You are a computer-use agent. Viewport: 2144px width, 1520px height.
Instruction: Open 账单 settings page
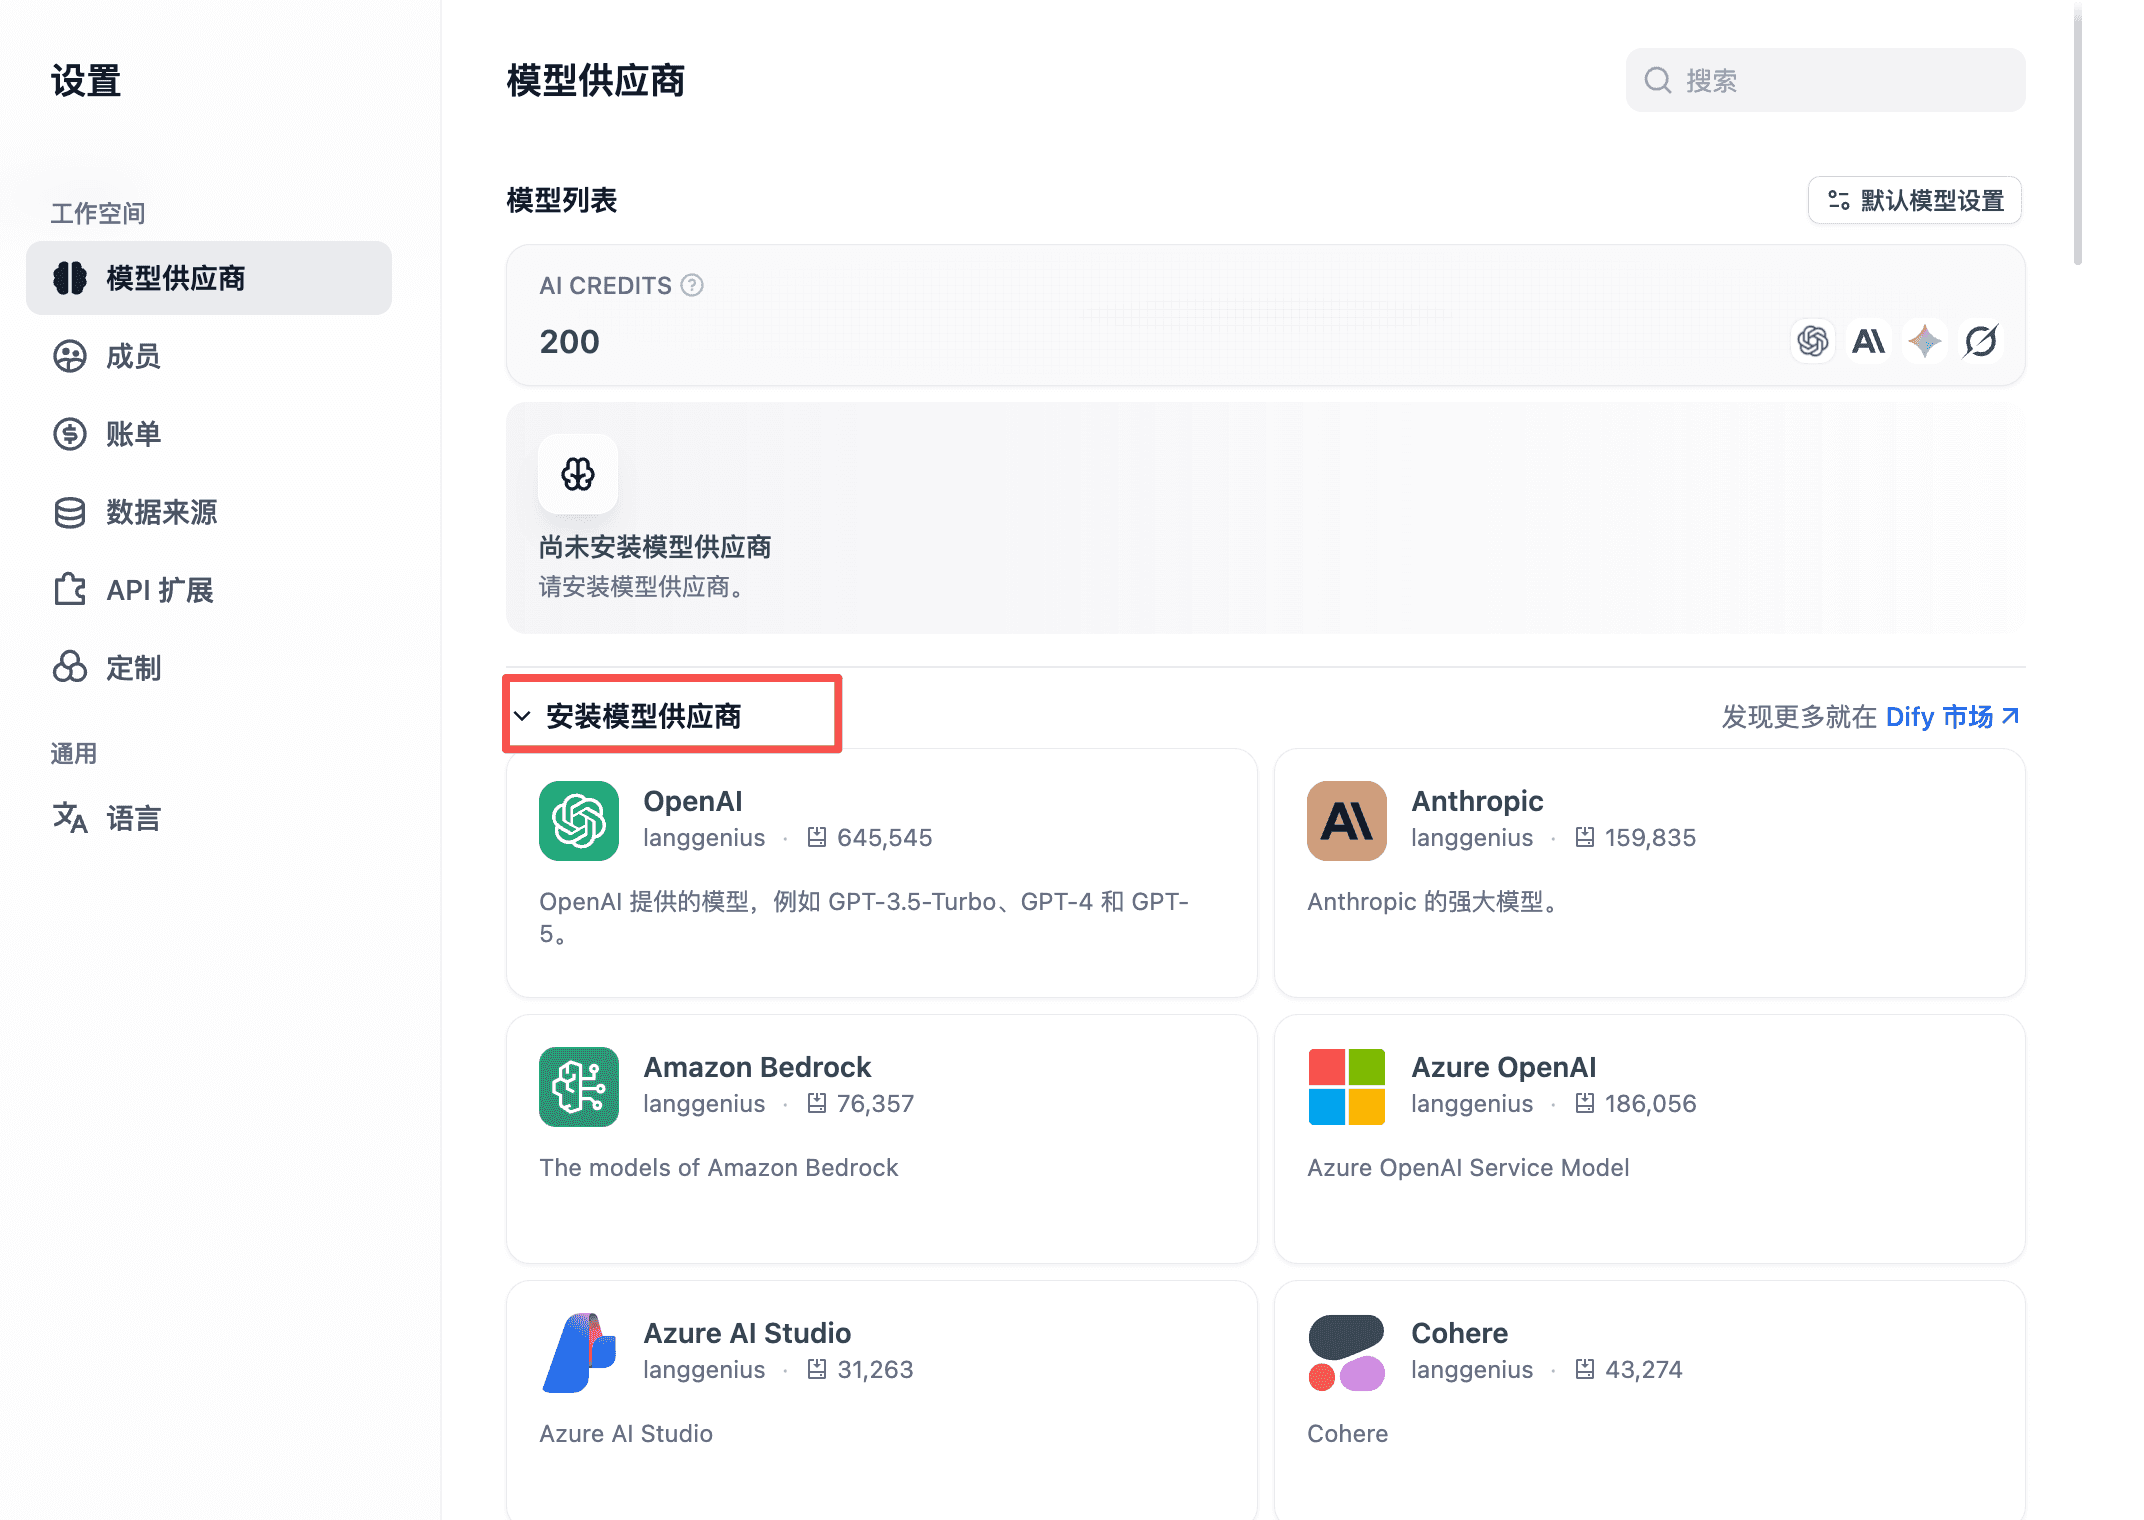209,434
